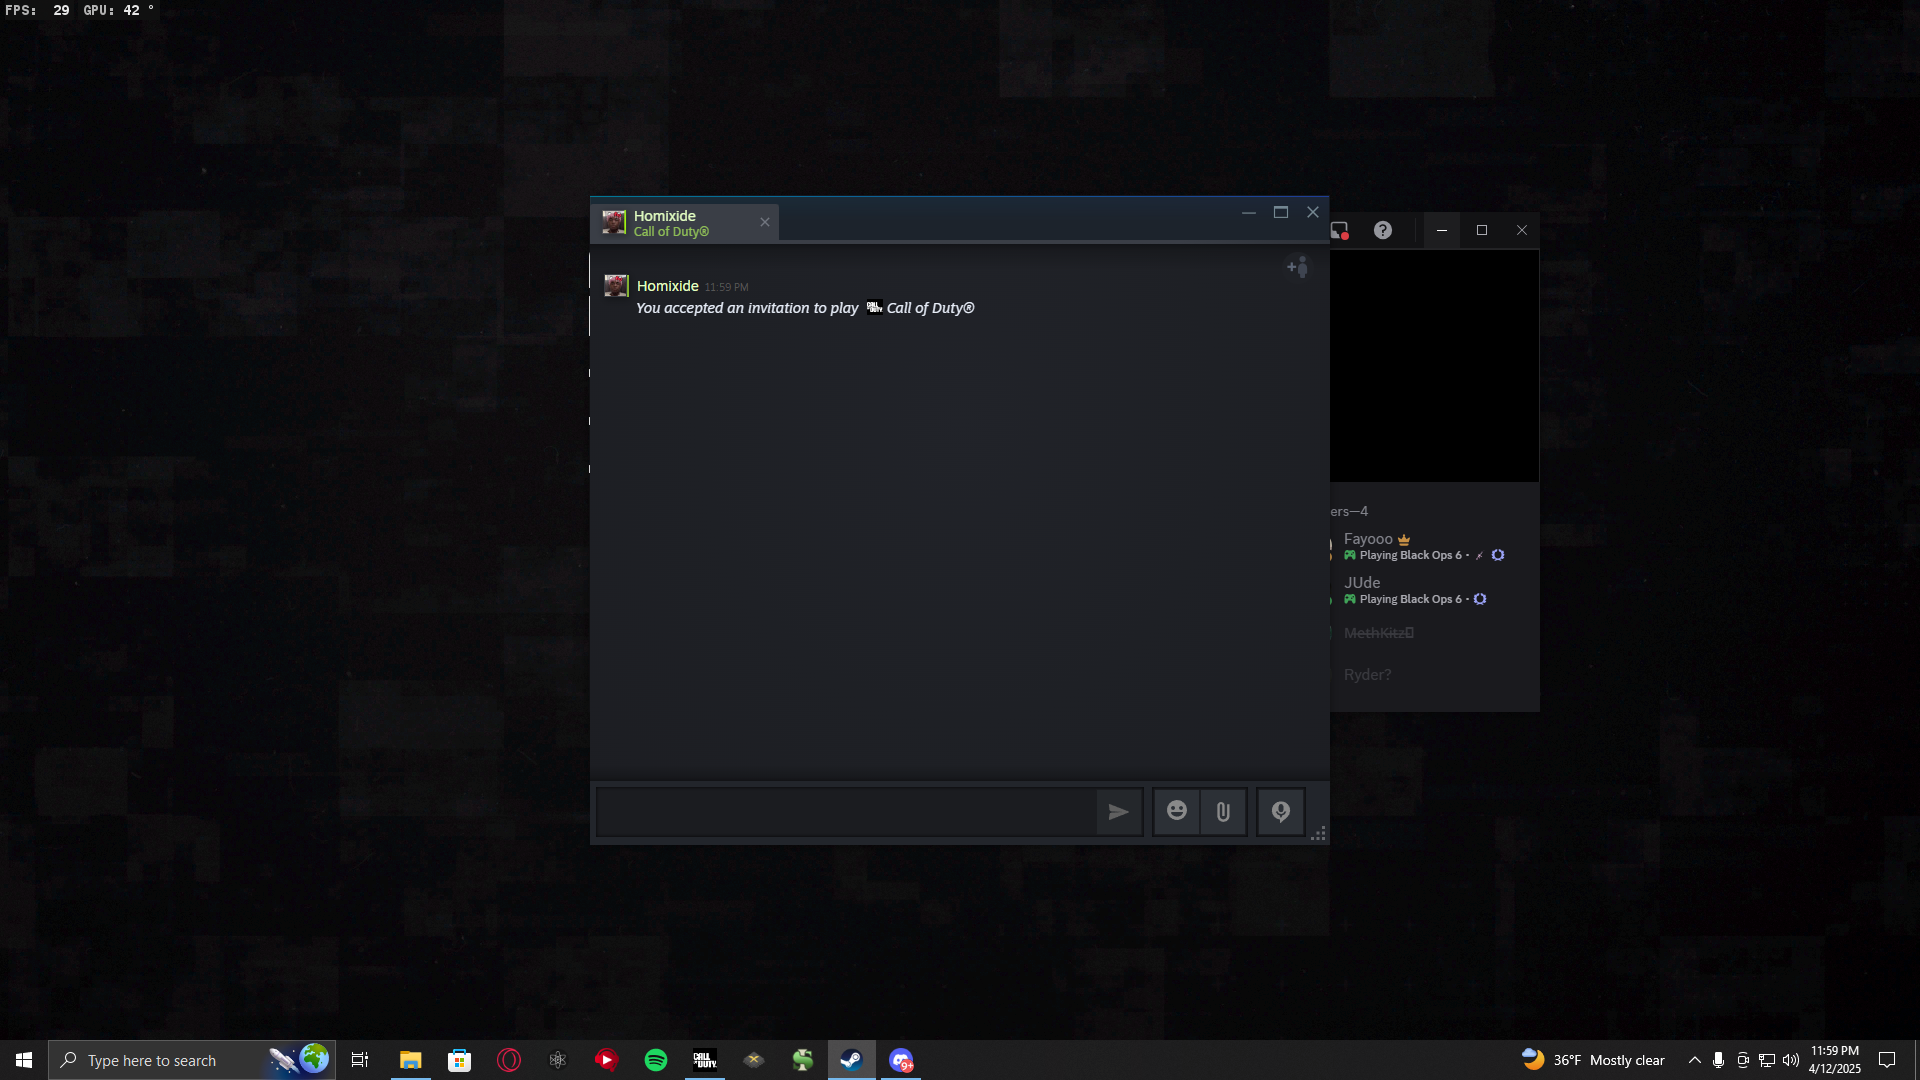Click the chat message input box
Screen dimensions: 1920x1080
click(x=847, y=812)
